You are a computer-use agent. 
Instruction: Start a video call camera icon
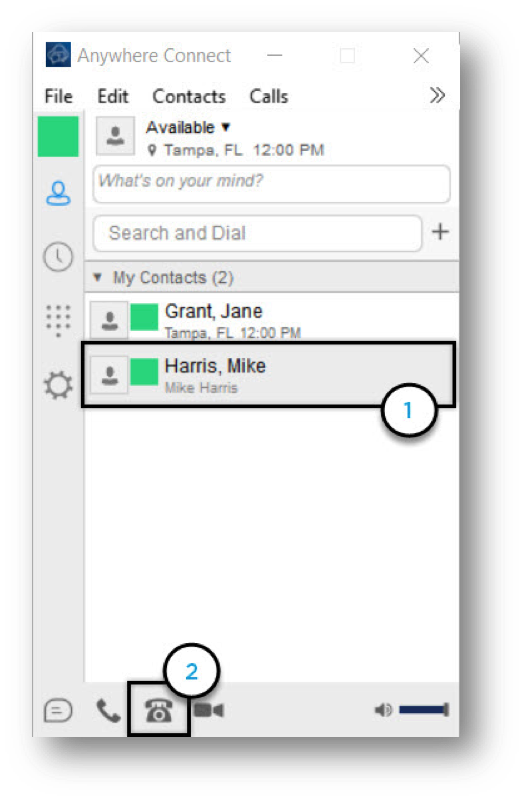[x=209, y=710]
